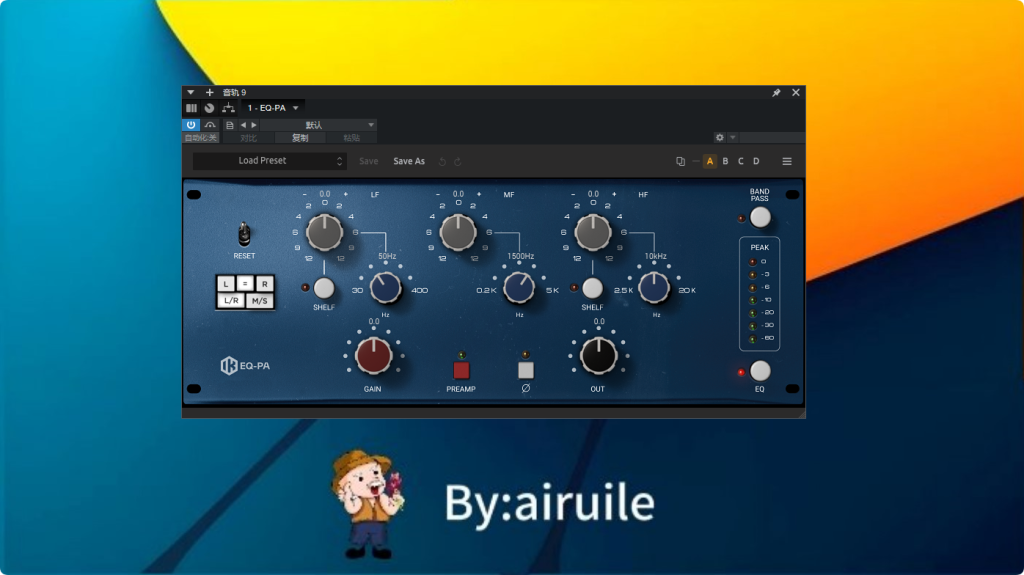Click the 对比 compare button
This screenshot has height=575, width=1024.
coord(248,138)
